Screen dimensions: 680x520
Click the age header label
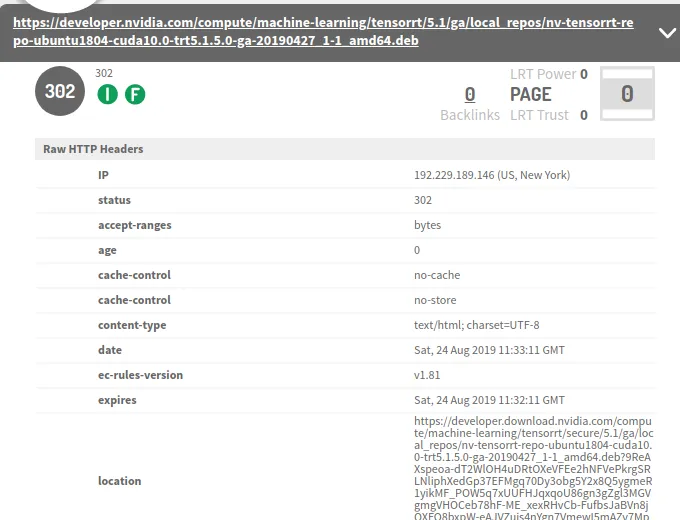tap(107, 251)
